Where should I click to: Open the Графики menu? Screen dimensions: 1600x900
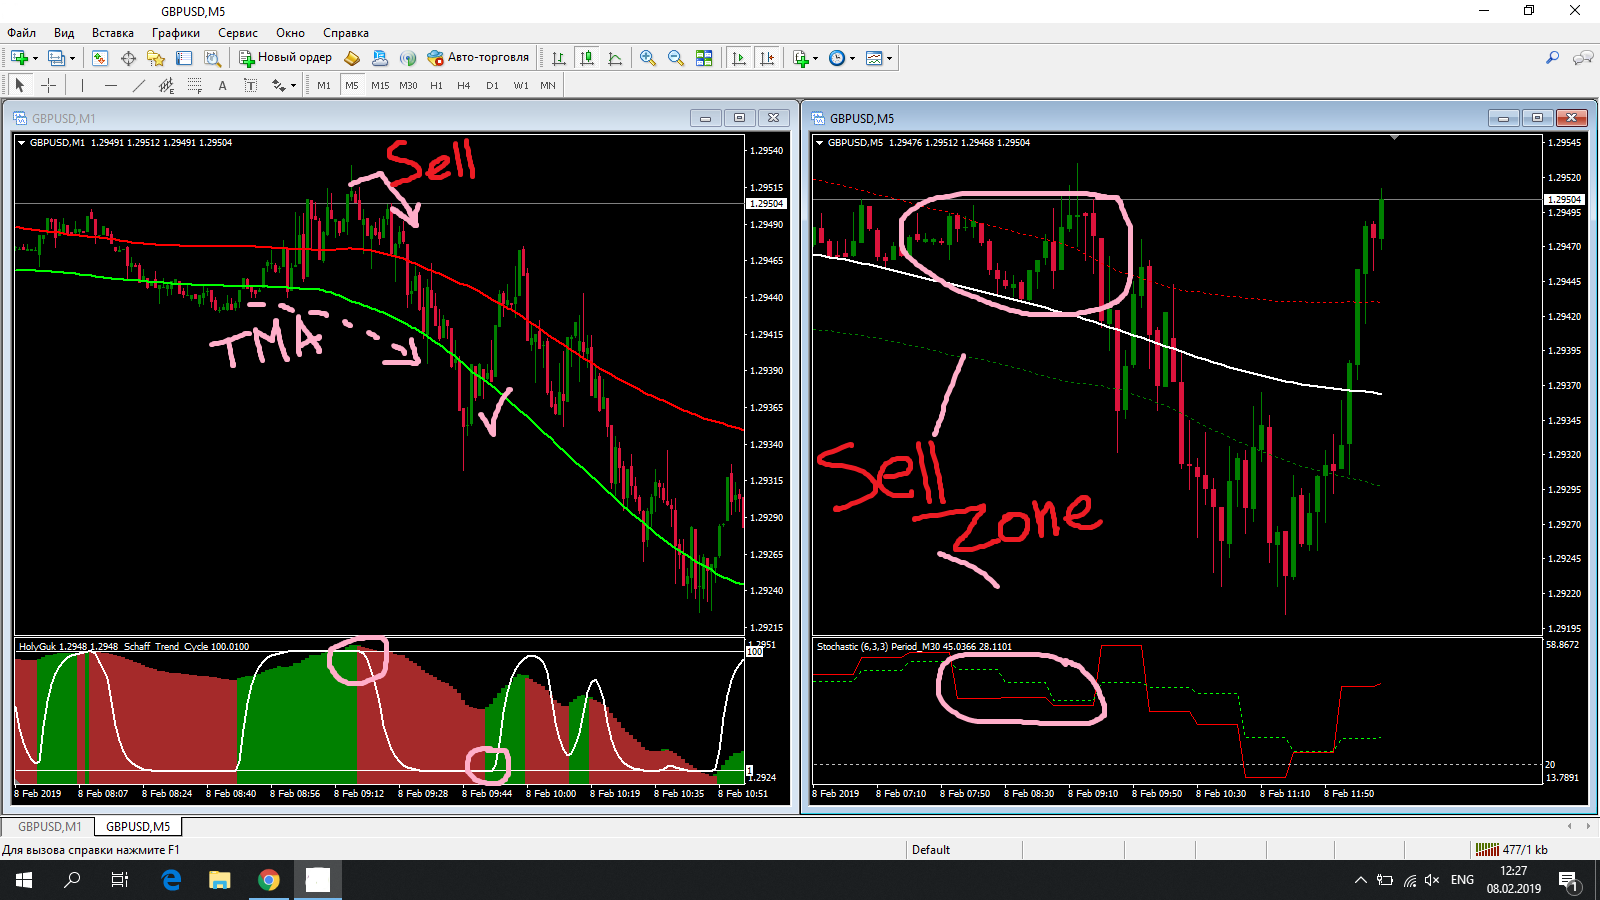[x=176, y=33]
